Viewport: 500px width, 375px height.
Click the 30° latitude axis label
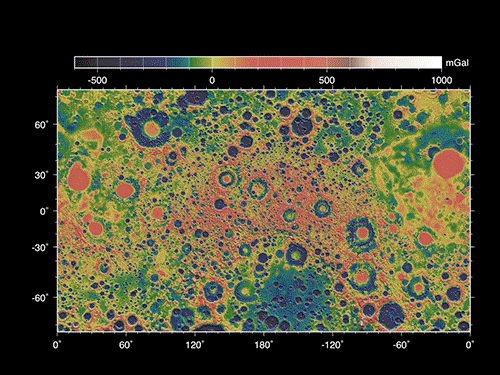[42, 175]
